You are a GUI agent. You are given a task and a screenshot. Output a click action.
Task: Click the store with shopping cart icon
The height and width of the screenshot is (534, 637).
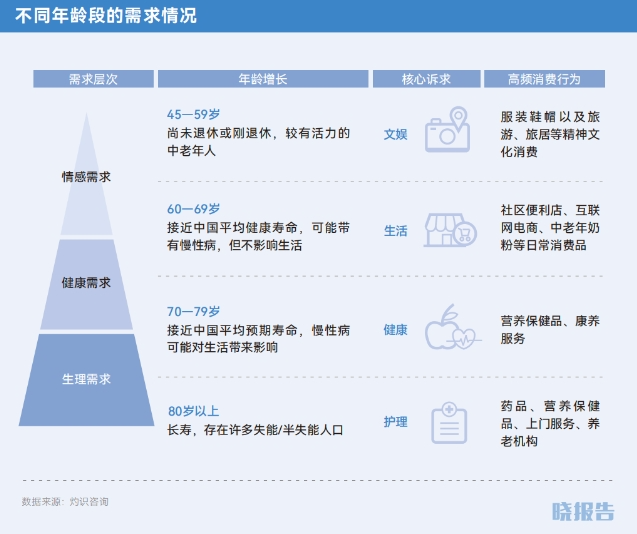coord(450,230)
